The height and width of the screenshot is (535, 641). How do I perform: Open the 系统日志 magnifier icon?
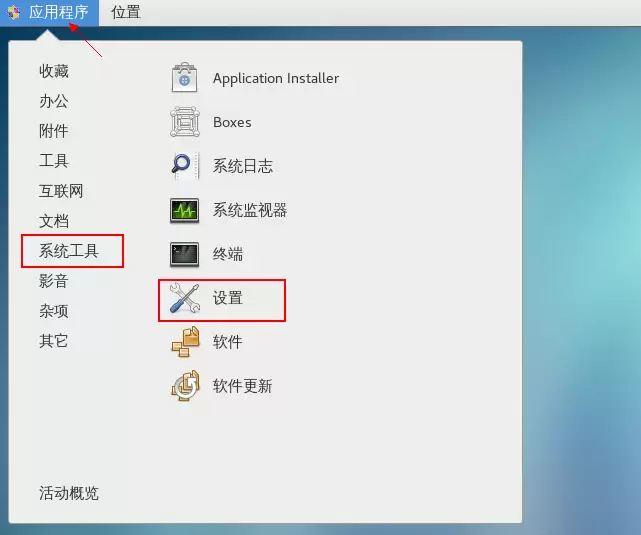[x=184, y=166]
